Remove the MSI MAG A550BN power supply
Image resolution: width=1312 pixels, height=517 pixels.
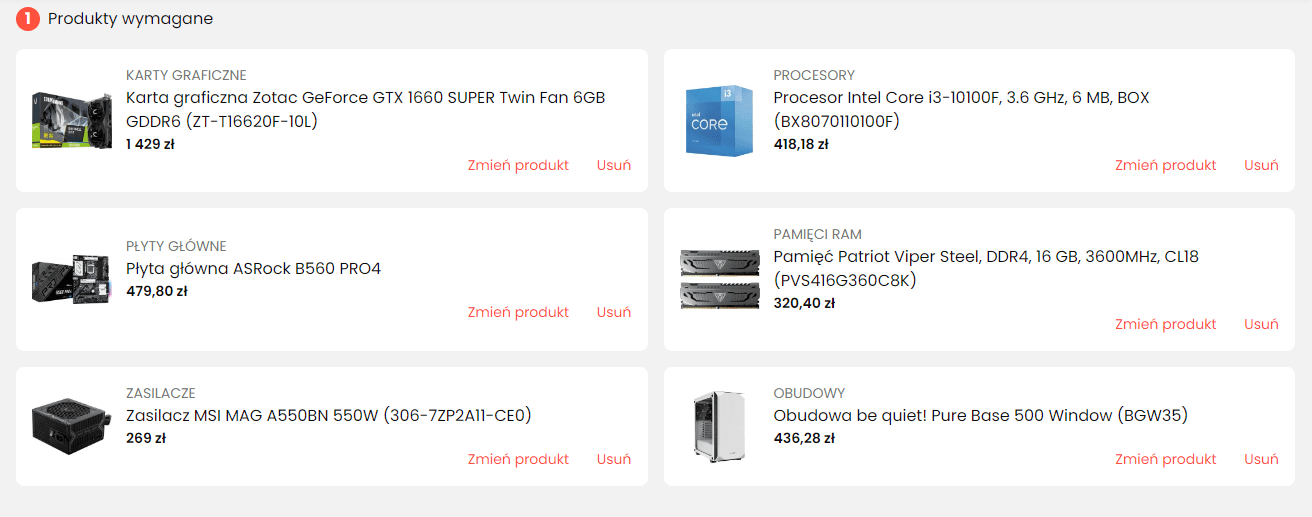click(x=614, y=459)
